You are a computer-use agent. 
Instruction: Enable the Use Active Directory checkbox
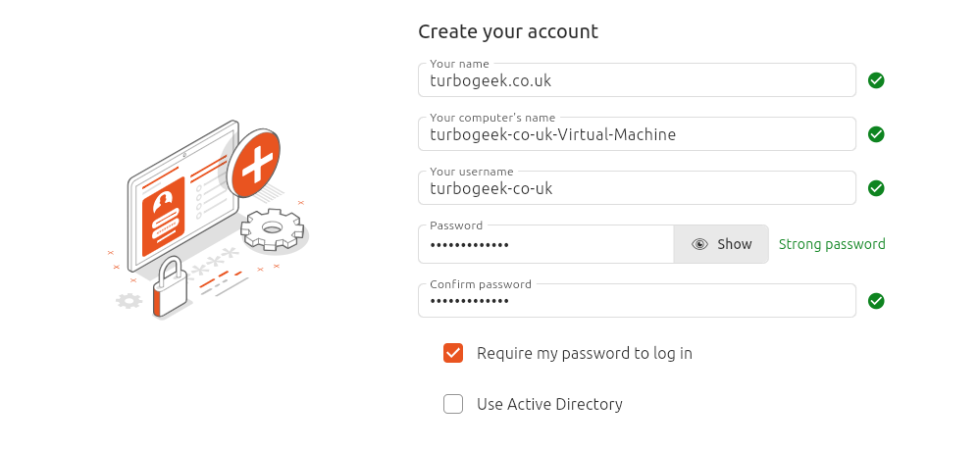[453, 404]
